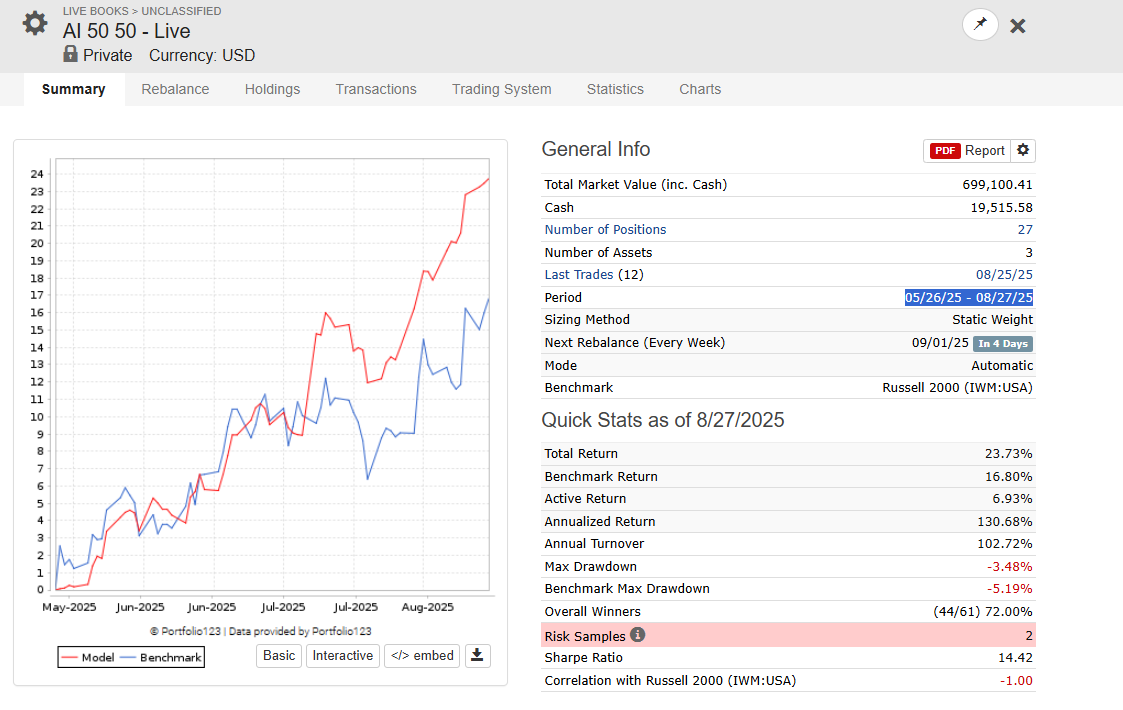Screen dimensions: 1123x710
Task: Open the Last Trades link
Action: pyautogui.click(x=579, y=274)
